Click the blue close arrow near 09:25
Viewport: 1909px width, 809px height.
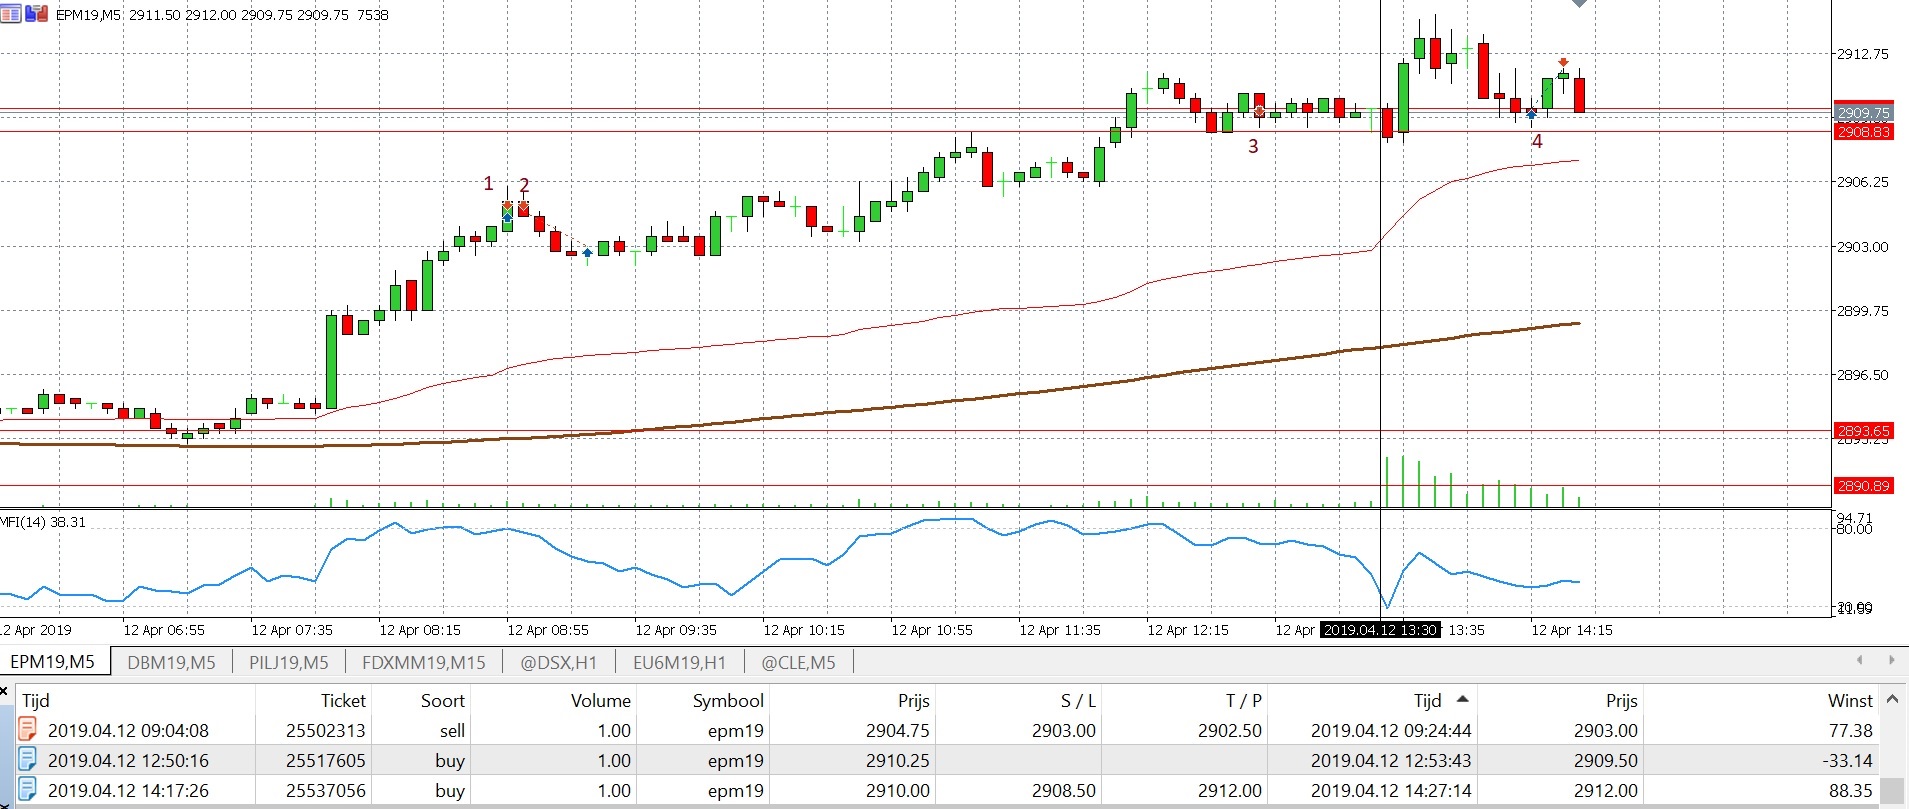click(x=587, y=253)
